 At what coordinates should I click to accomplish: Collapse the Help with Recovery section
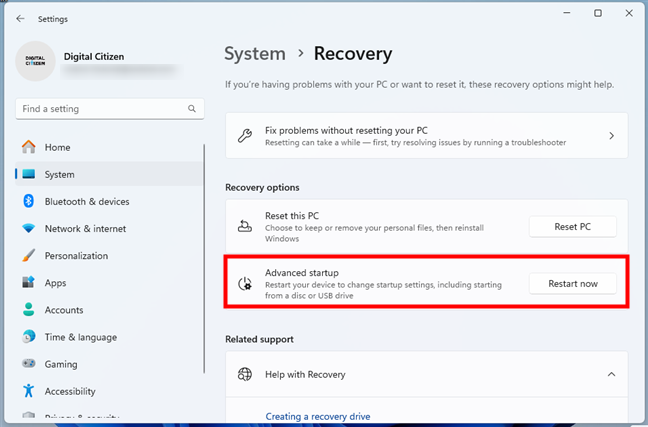(x=611, y=374)
